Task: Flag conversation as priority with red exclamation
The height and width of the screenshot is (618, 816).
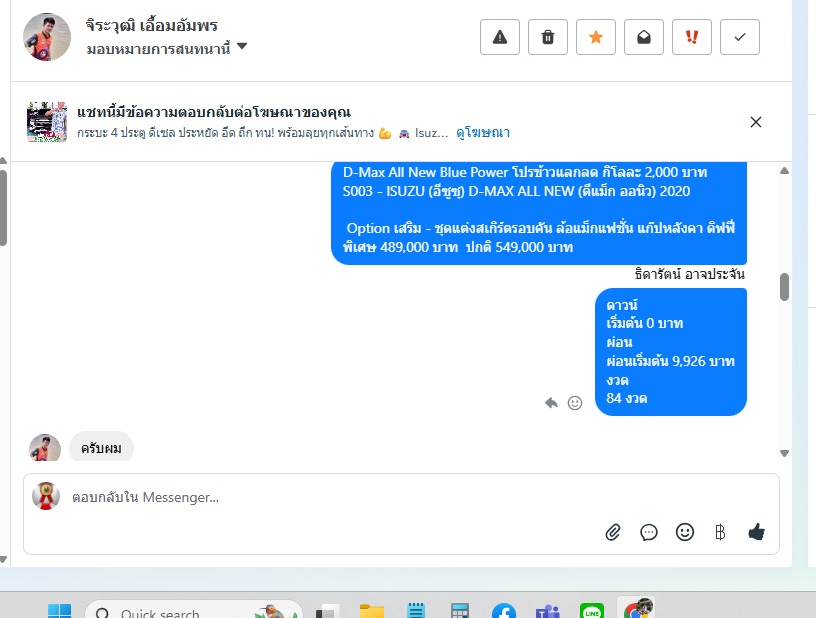Action: tap(692, 37)
